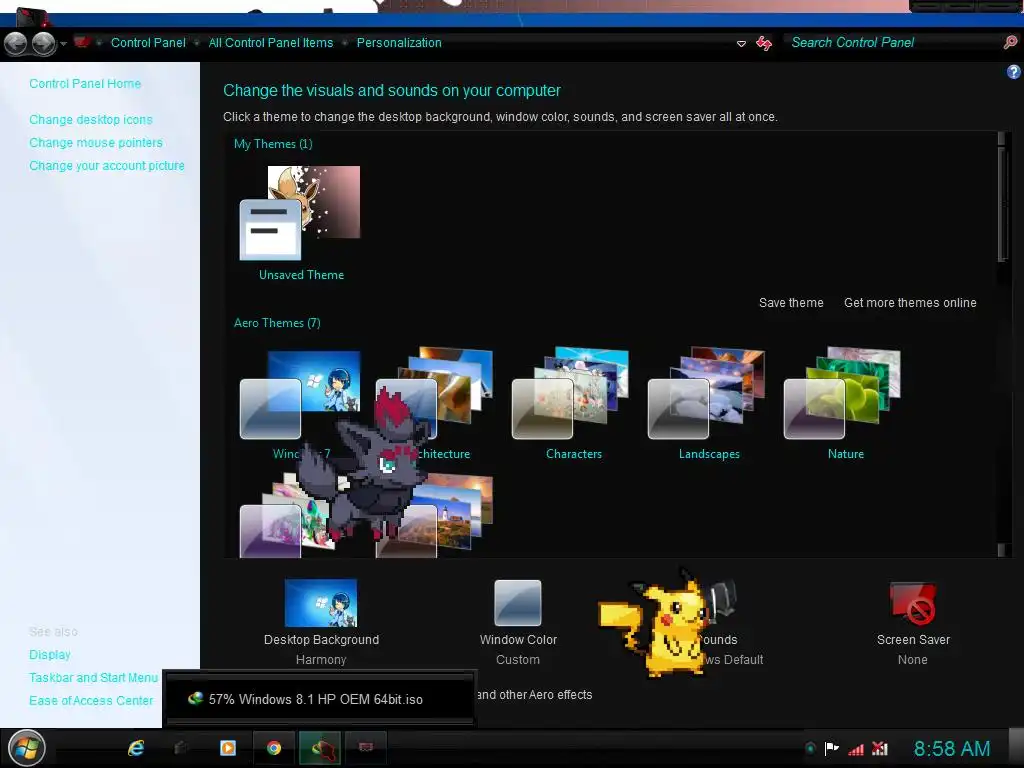Open the blue Help icon

tap(1013, 72)
